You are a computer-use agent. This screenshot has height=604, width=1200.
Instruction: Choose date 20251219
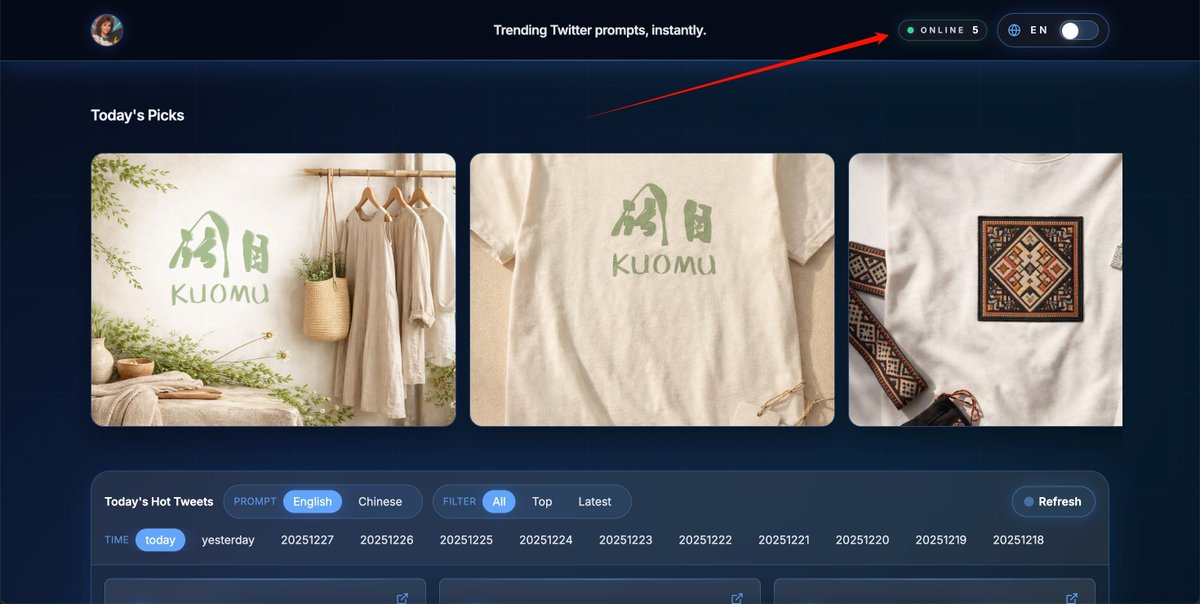point(941,540)
